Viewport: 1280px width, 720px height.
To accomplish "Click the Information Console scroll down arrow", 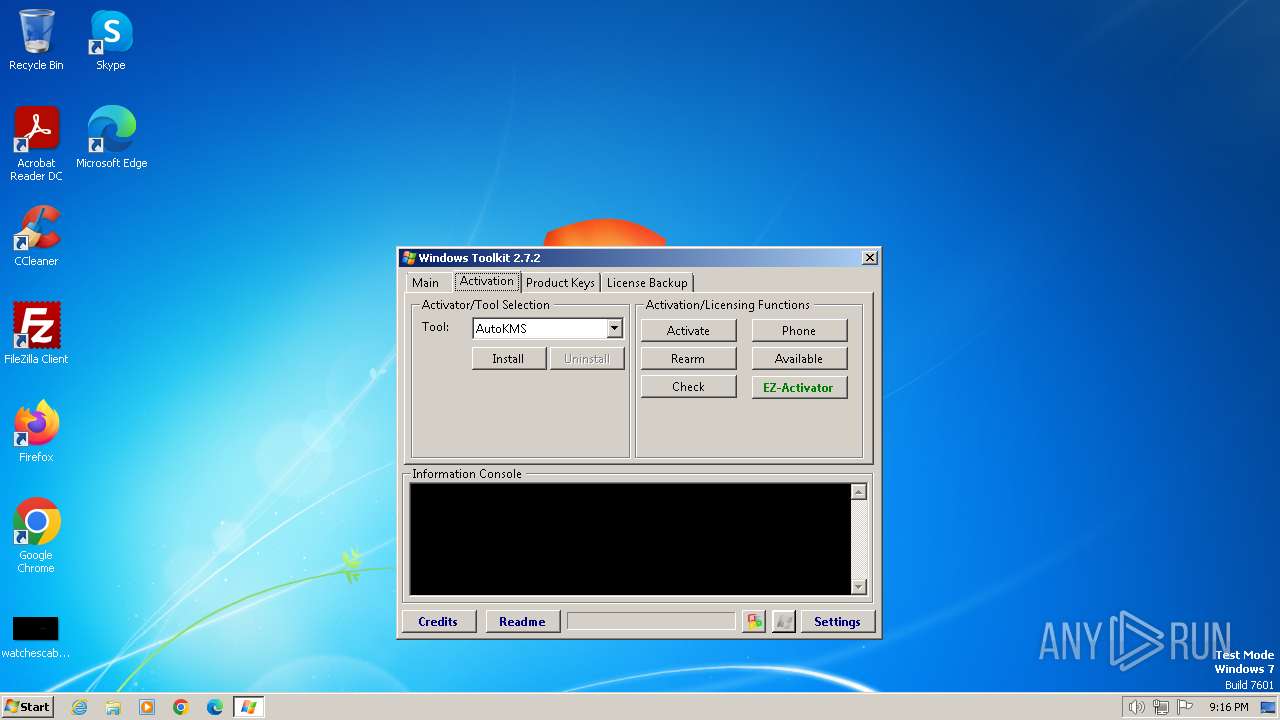I will (858, 587).
